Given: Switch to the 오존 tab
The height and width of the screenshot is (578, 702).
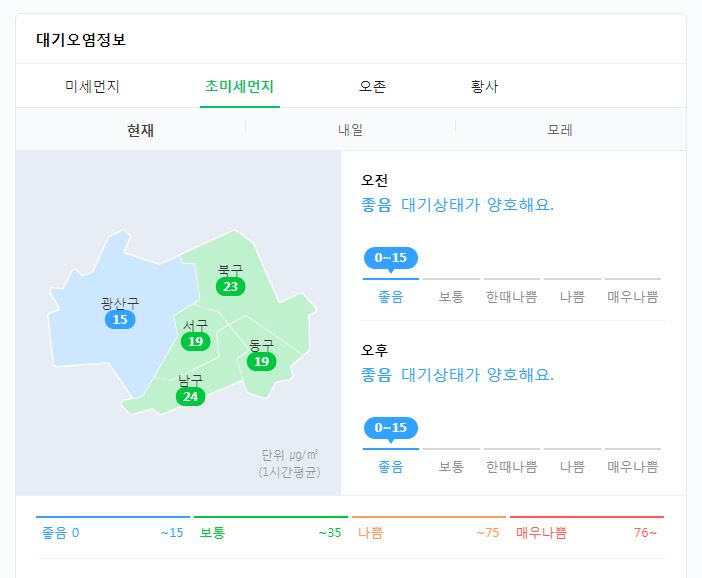Looking at the screenshot, I should click(x=372, y=86).
